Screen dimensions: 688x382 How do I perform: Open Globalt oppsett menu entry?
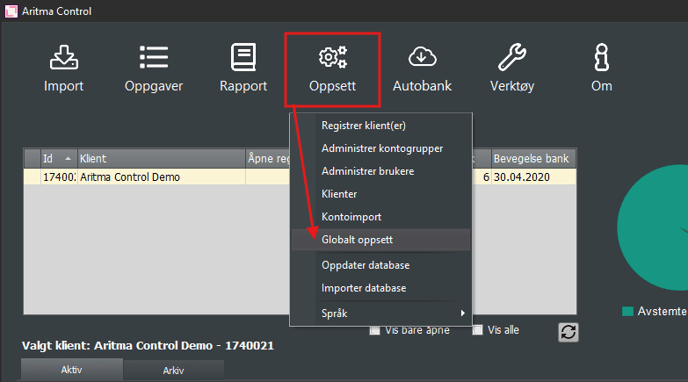(381, 239)
